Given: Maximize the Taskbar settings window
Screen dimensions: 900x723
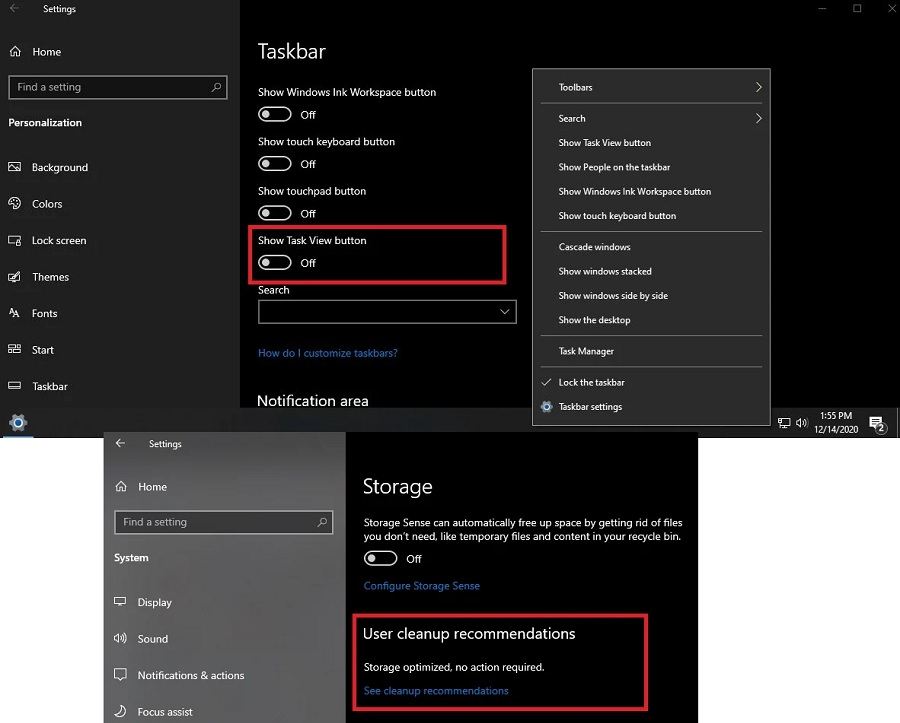Looking at the screenshot, I should coord(857,9).
